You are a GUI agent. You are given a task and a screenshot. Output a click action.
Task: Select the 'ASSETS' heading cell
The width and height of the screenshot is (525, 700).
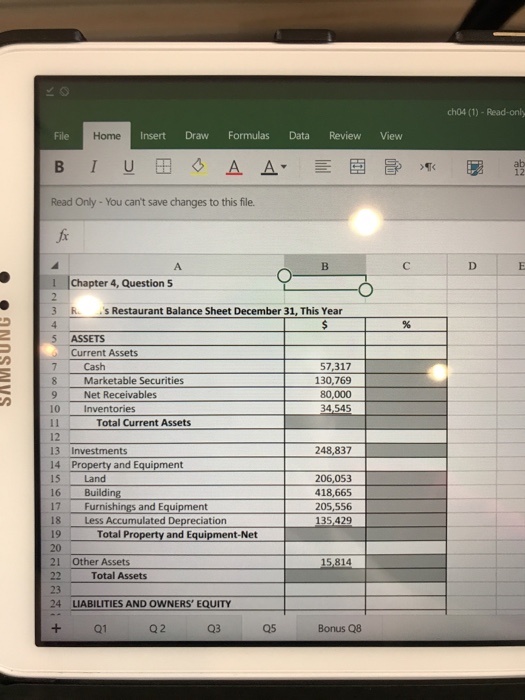click(177, 338)
